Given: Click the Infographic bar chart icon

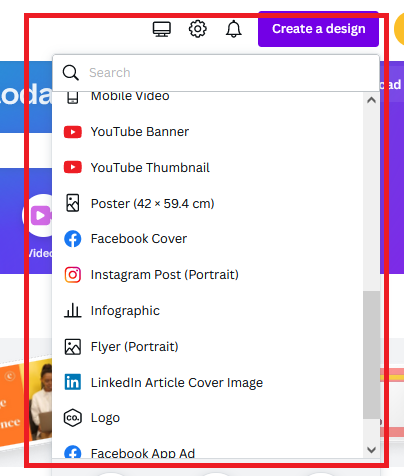Looking at the screenshot, I should coord(73,310).
